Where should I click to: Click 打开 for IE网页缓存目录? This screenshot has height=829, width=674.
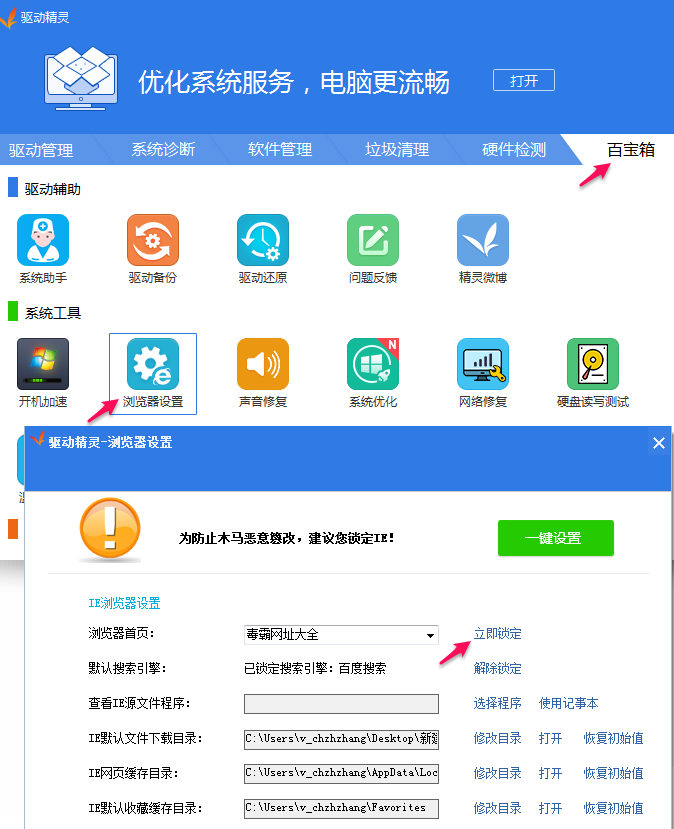click(x=550, y=773)
